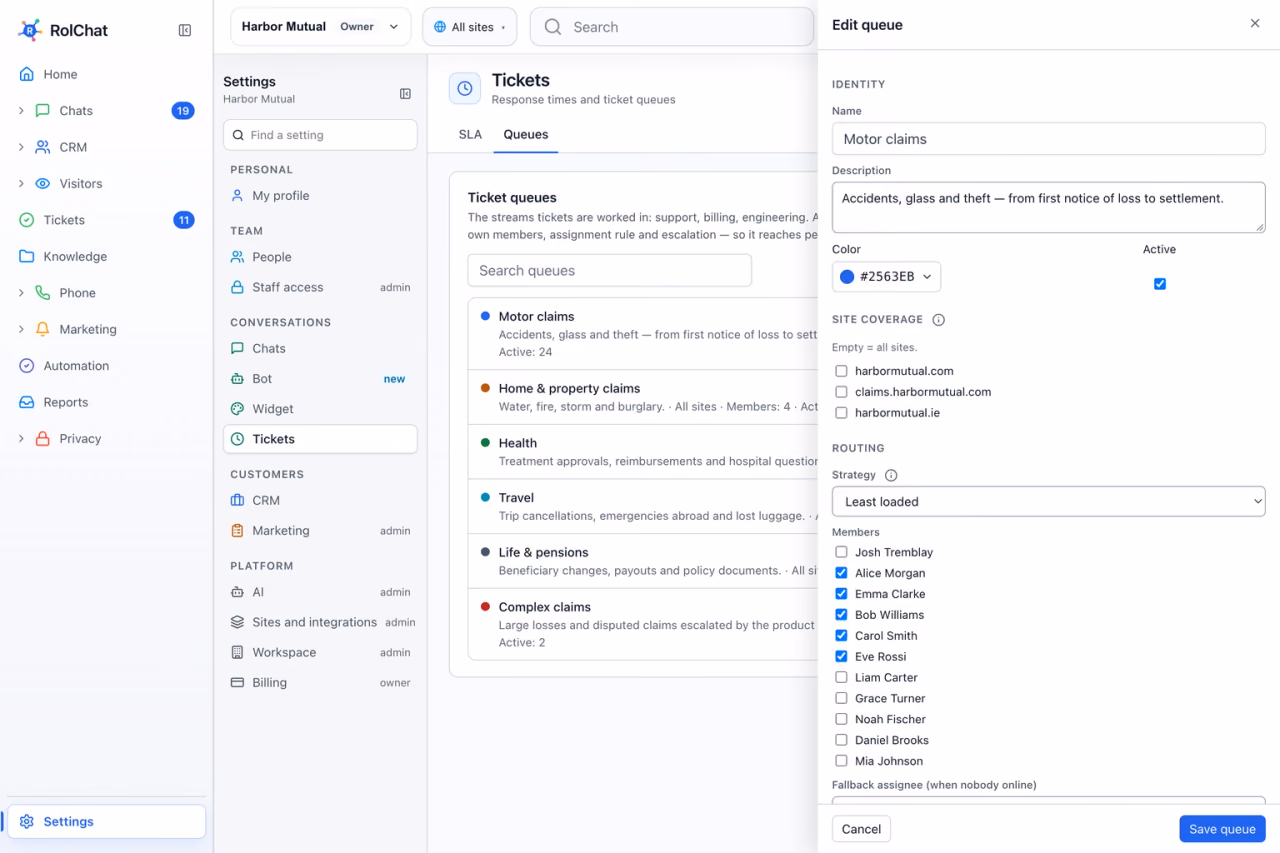Open Home via its house icon

pyautogui.click(x=27, y=74)
